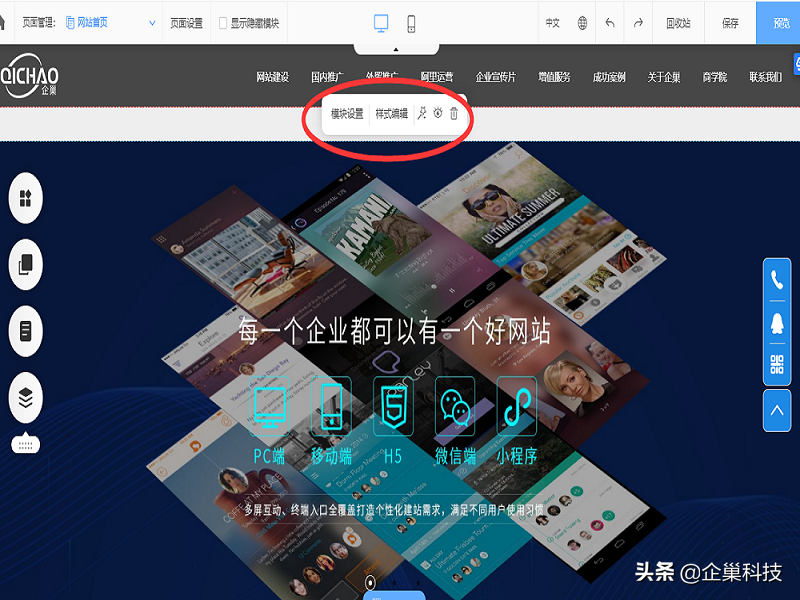The width and height of the screenshot is (800, 600).
Task: Delete module with trash icon
Action: 454,113
